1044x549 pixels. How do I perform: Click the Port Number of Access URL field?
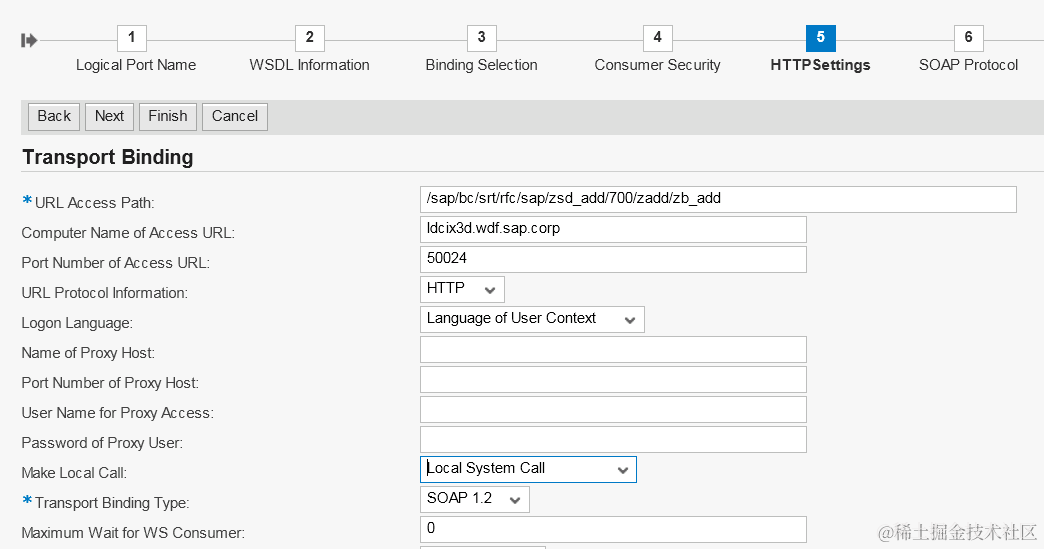point(613,259)
